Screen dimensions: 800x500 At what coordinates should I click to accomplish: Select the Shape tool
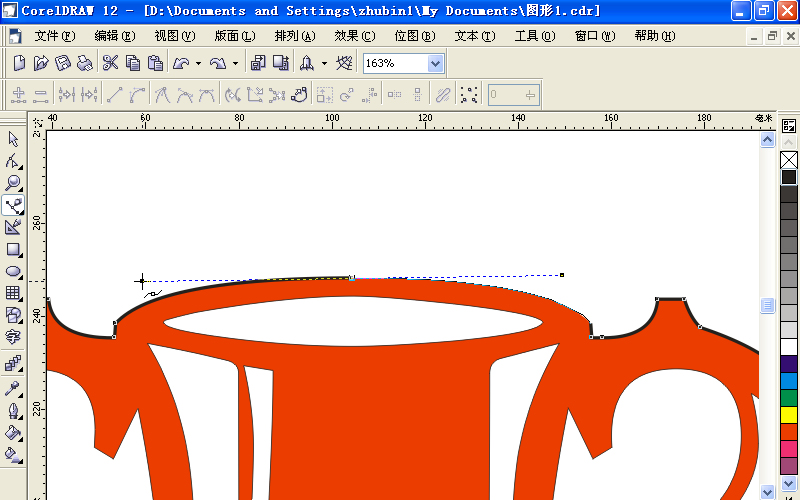(13, 161)
